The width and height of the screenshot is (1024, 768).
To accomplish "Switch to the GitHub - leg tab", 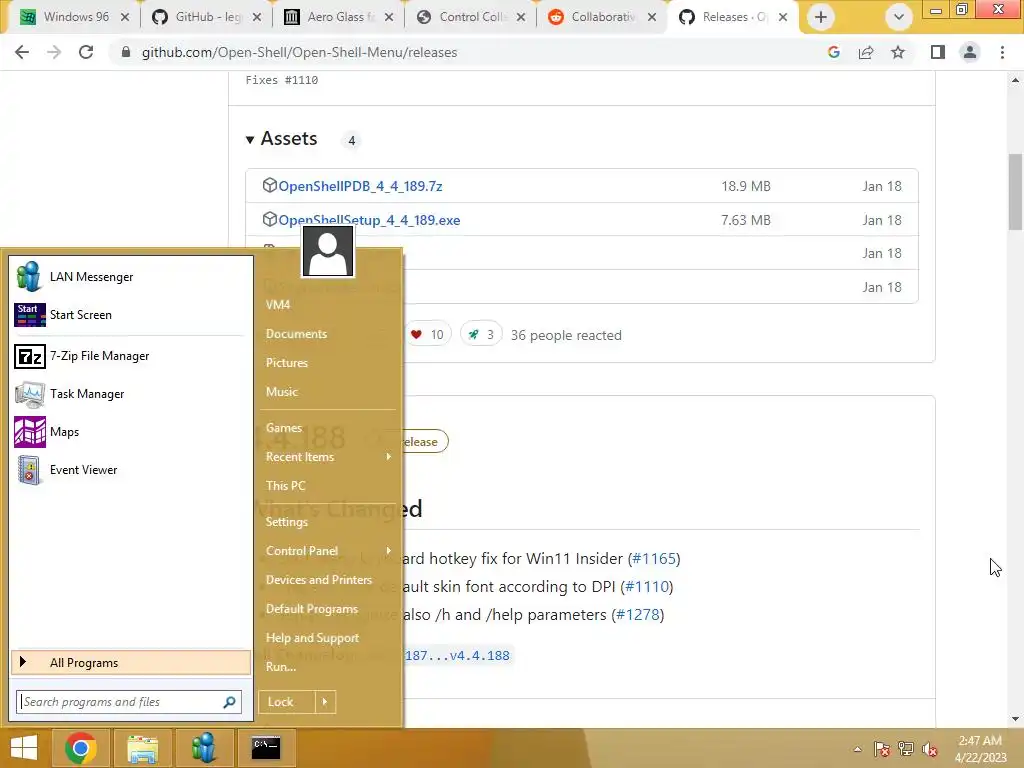I will [206, 17].
